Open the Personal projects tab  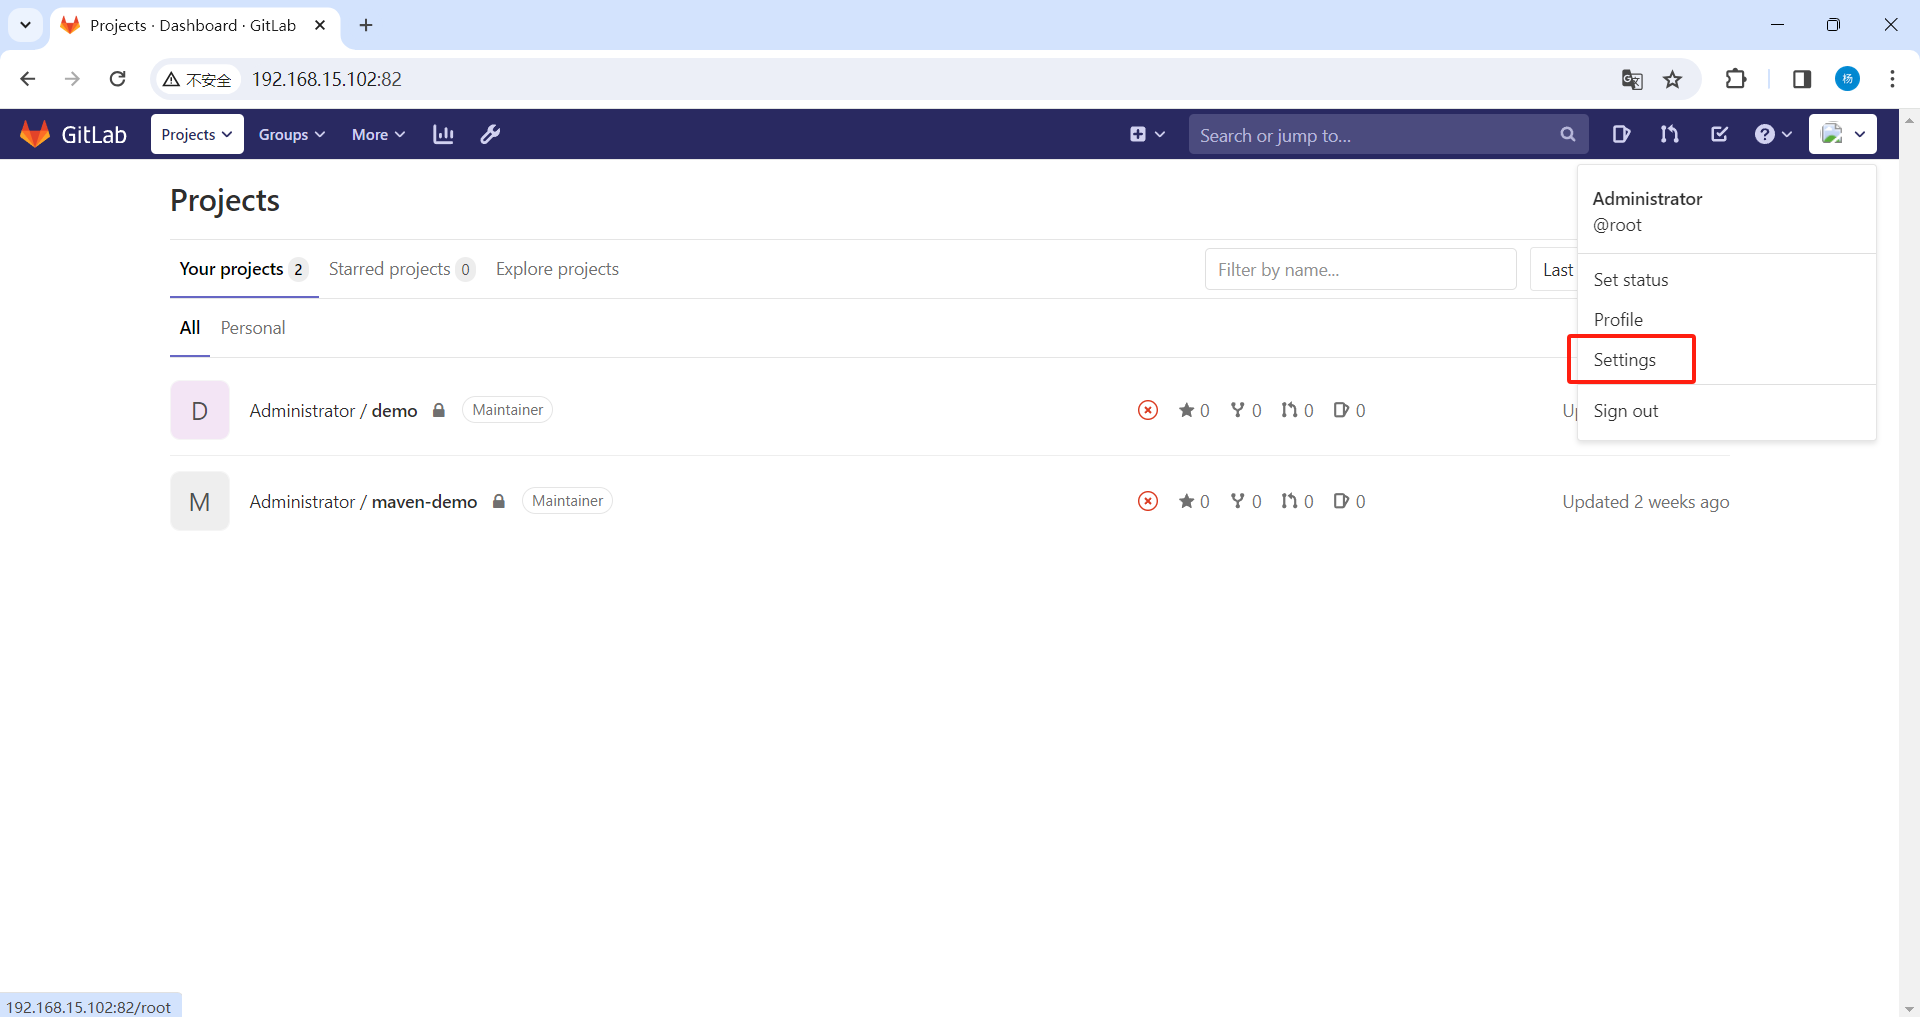(252, 327)
